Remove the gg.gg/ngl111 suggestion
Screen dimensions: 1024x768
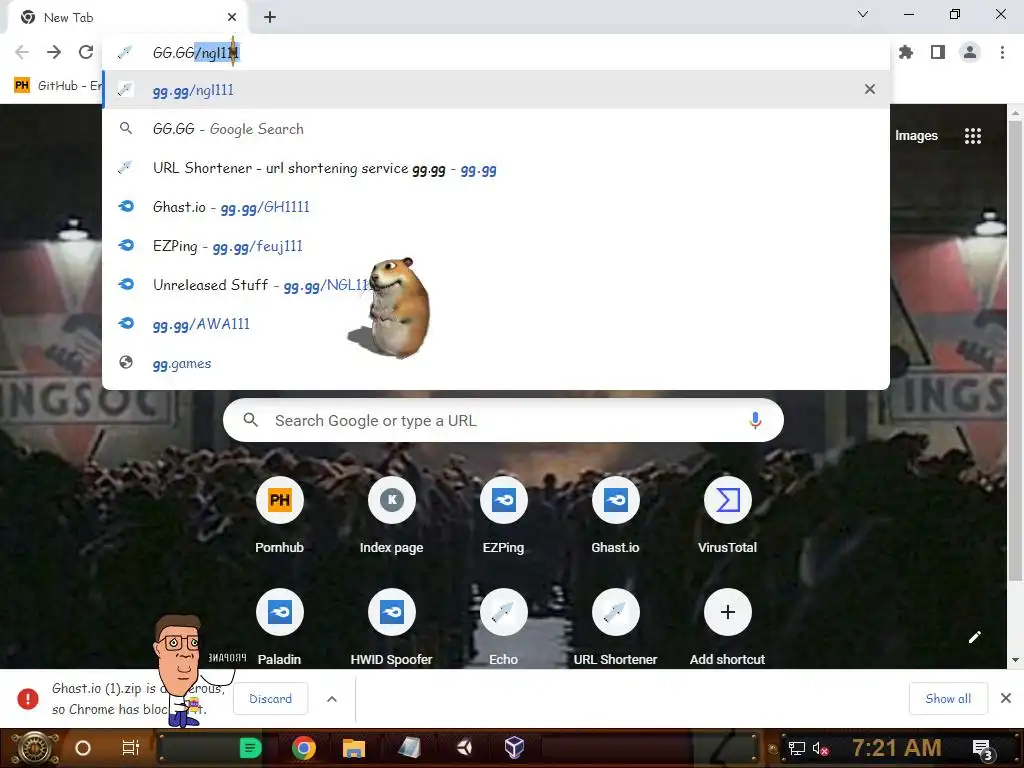(x=870, y=89)
